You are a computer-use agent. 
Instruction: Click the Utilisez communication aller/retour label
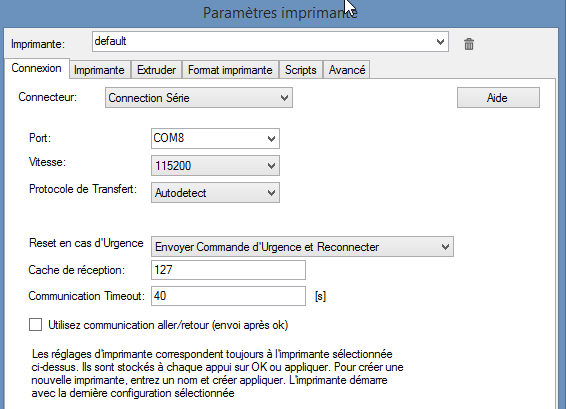coord(168,325)
